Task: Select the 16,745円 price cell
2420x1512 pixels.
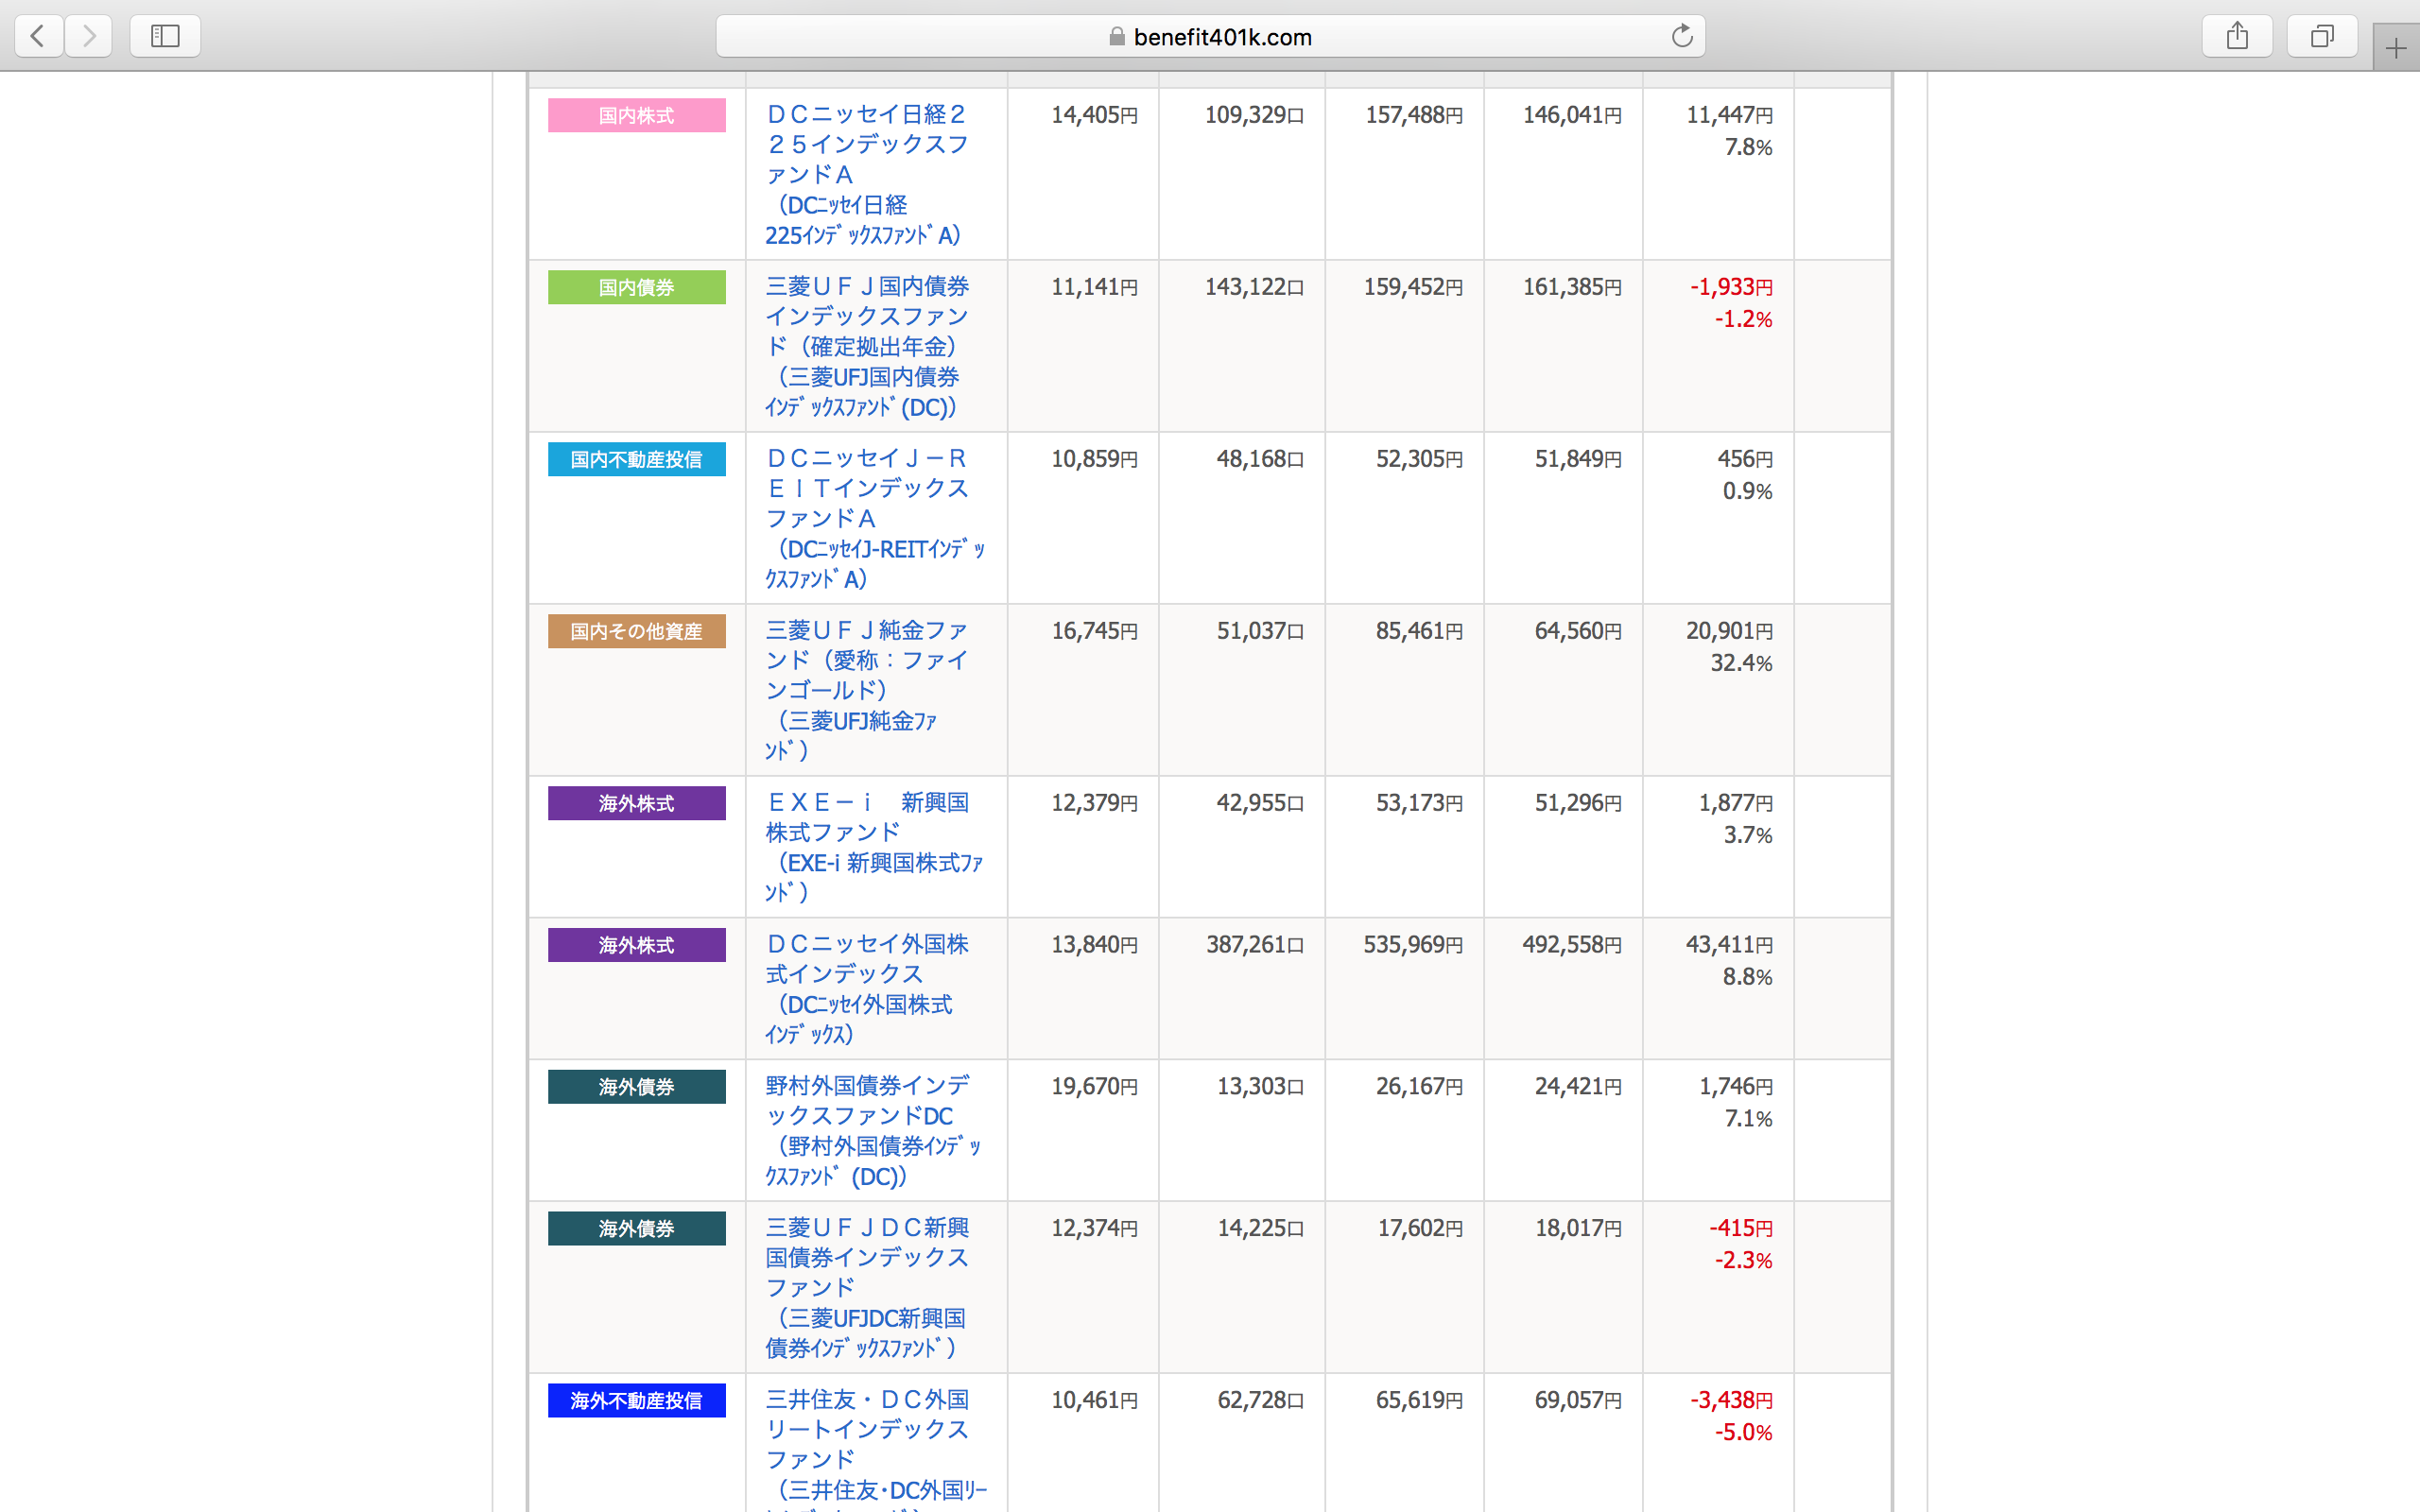Action: pos(1094,631)
